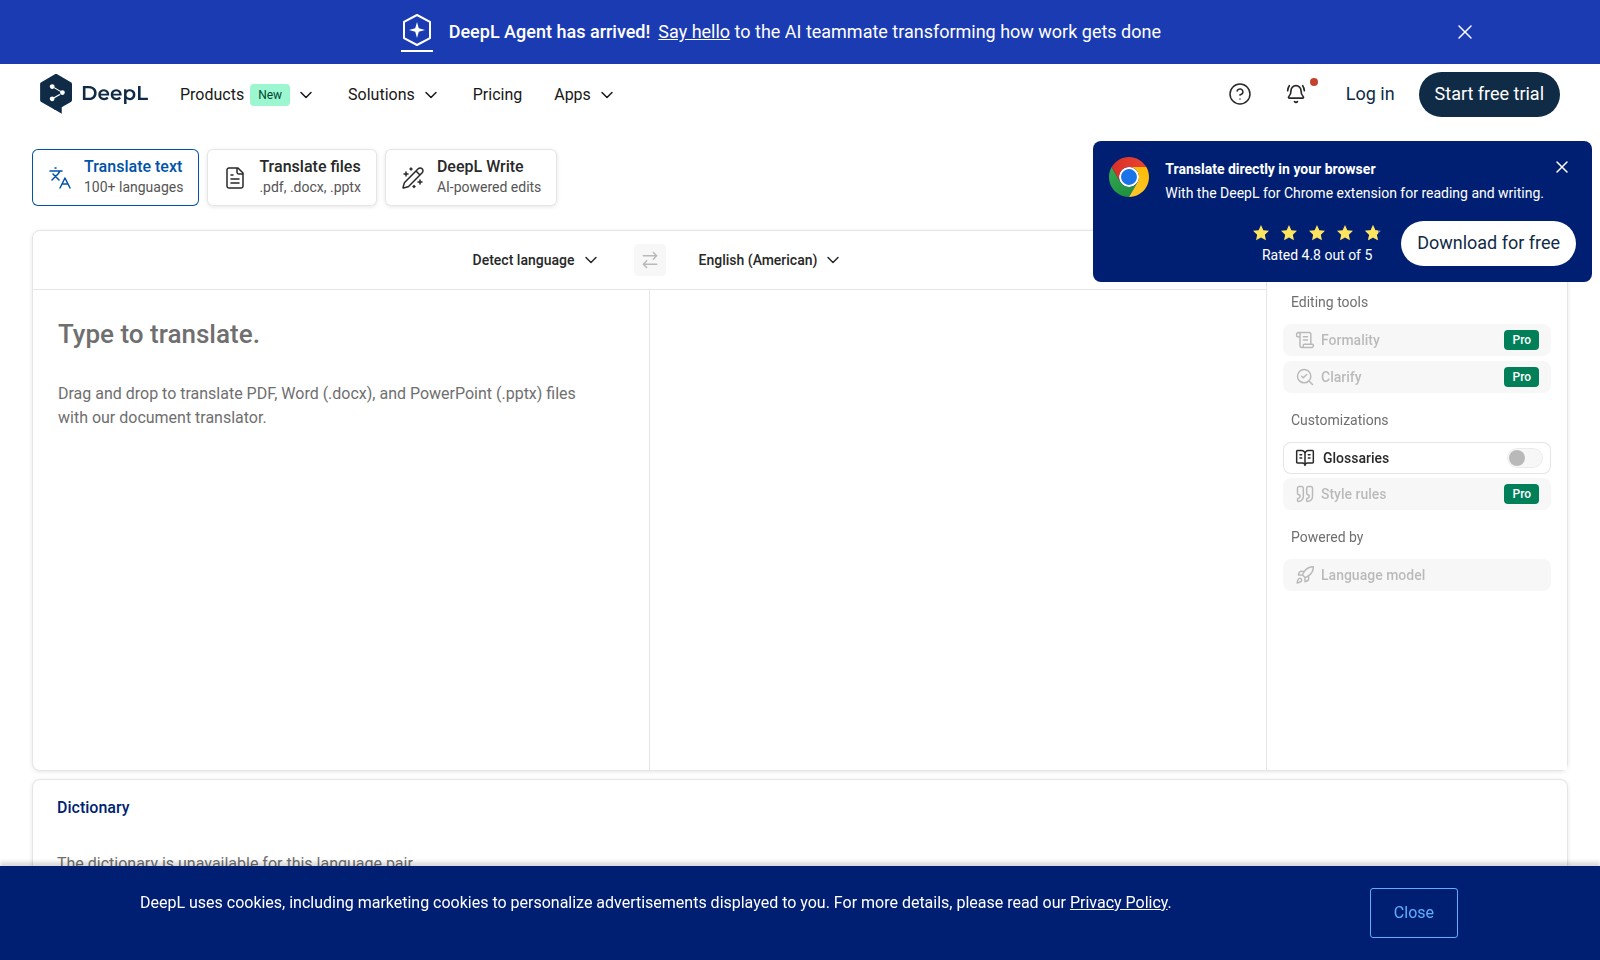Close the Chrome extension popup

coord(1562,167)
